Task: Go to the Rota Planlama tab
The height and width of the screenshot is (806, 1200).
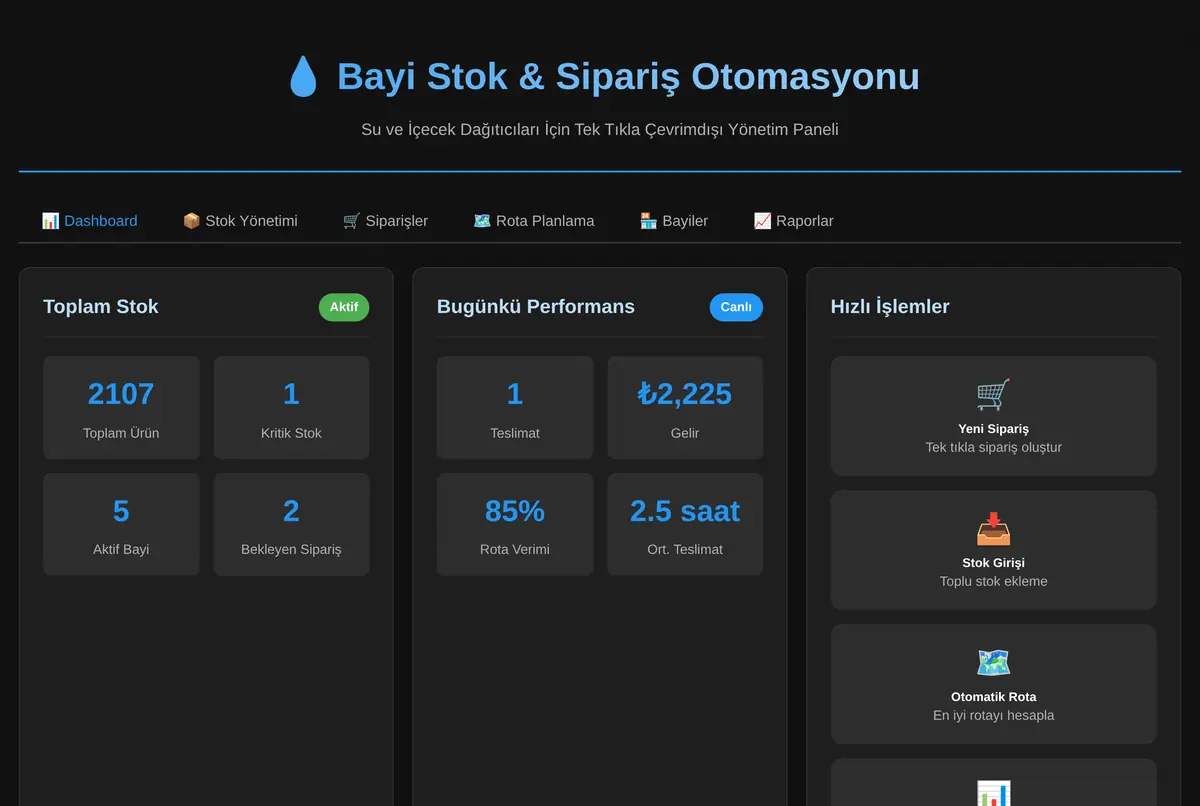Action: 534,221
